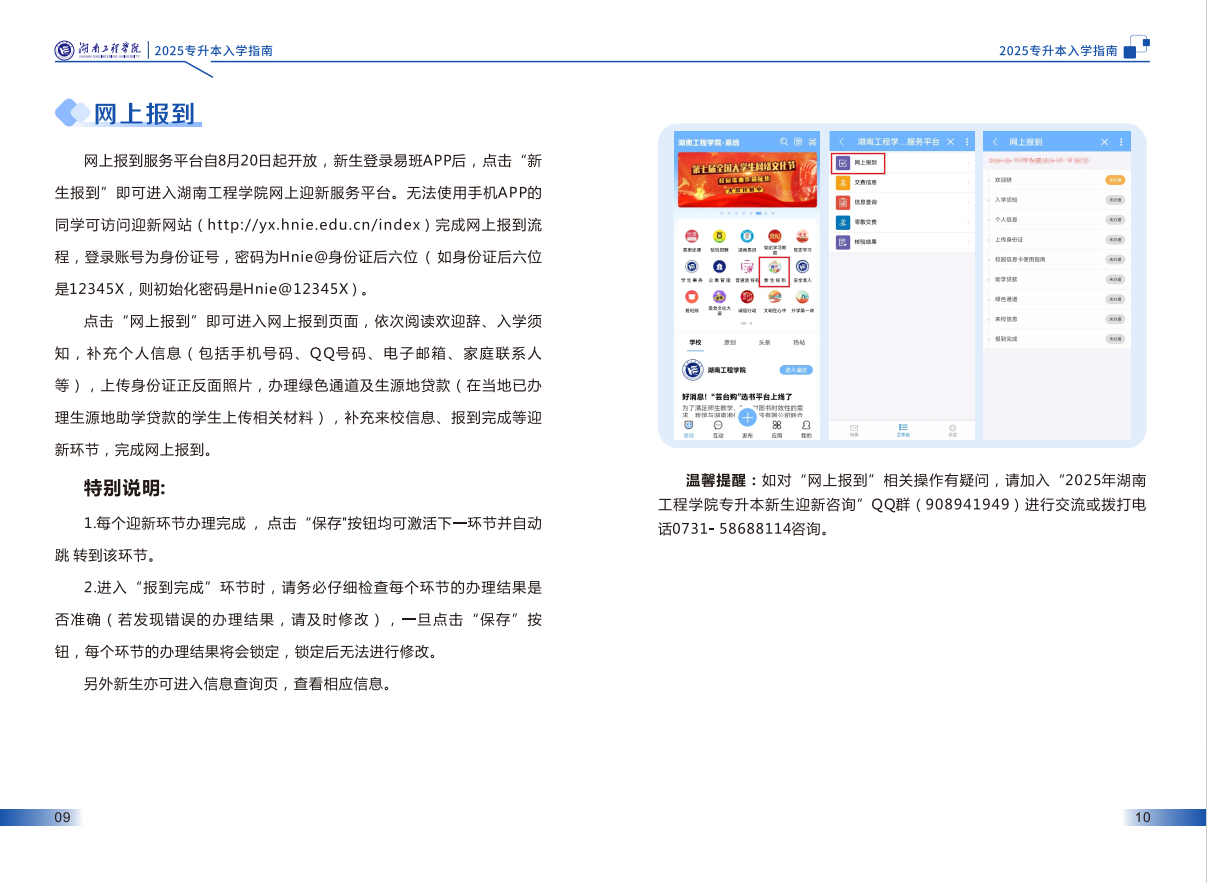Image resolution: width=1207 pixels, height=883 pixels.
Task: Tap the red 网络文化节 banner image
Action: point(747,179)
